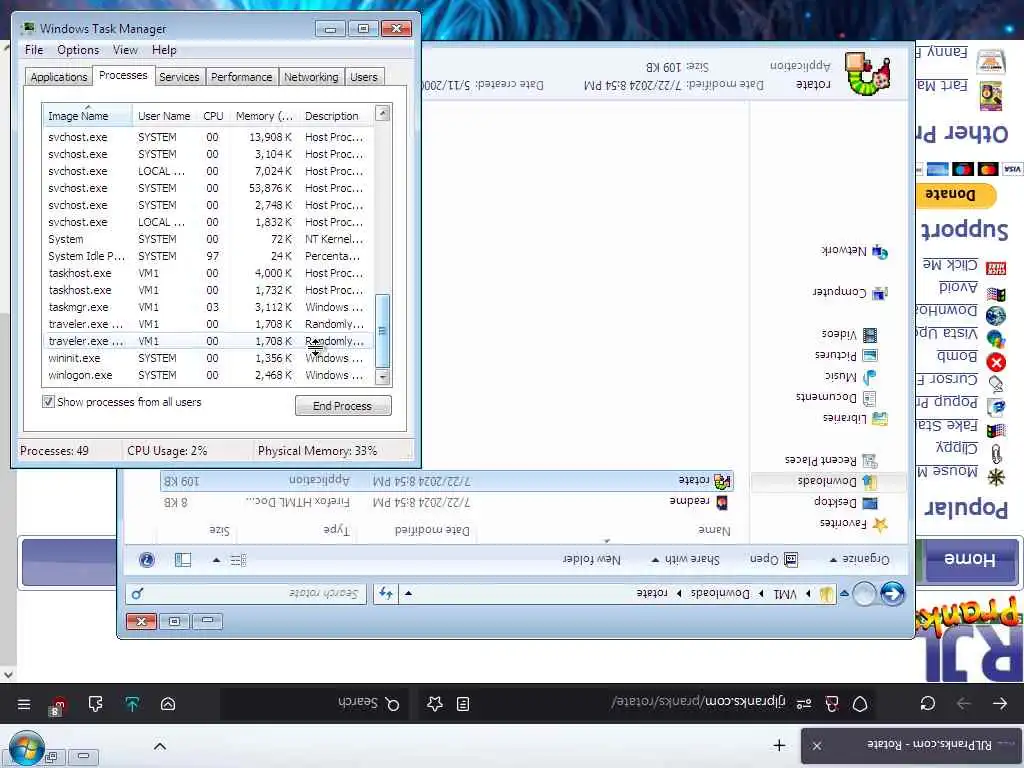Image resolution: width=1024 pixels, height=768 pixels.
Task: Open Libraries in Explorer navigation pane
Action: (x=855, y=418)
